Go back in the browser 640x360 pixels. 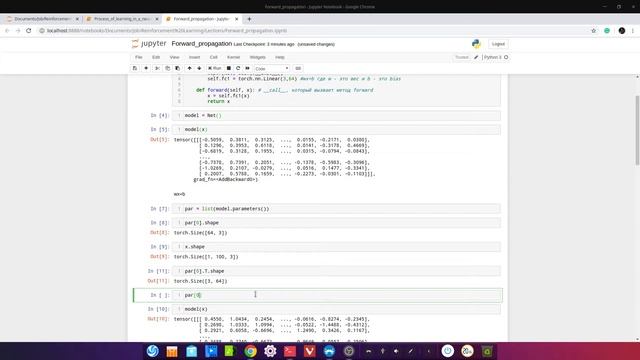(x=7, y=31)
